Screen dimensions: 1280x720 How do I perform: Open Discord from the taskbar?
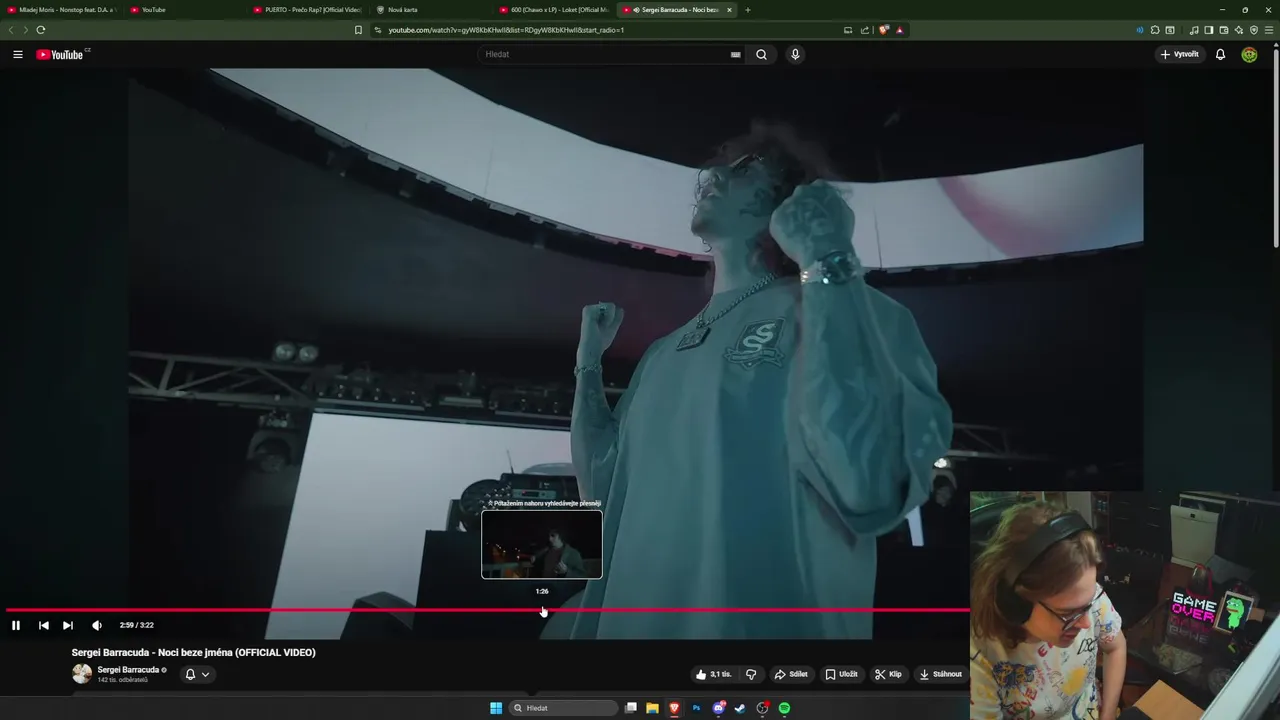[x=718, y=708]
